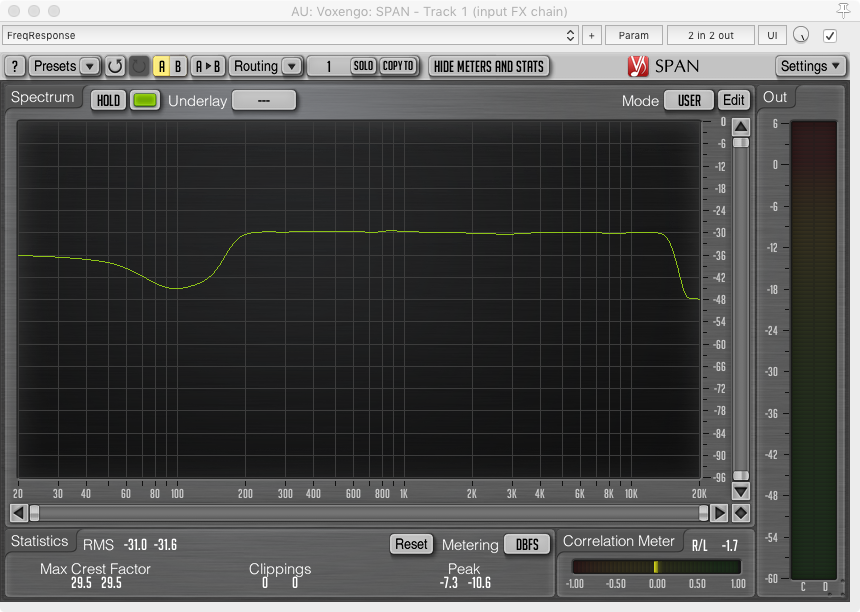
Task: Click RMS value -31.0
Action: tap(135, 545)
